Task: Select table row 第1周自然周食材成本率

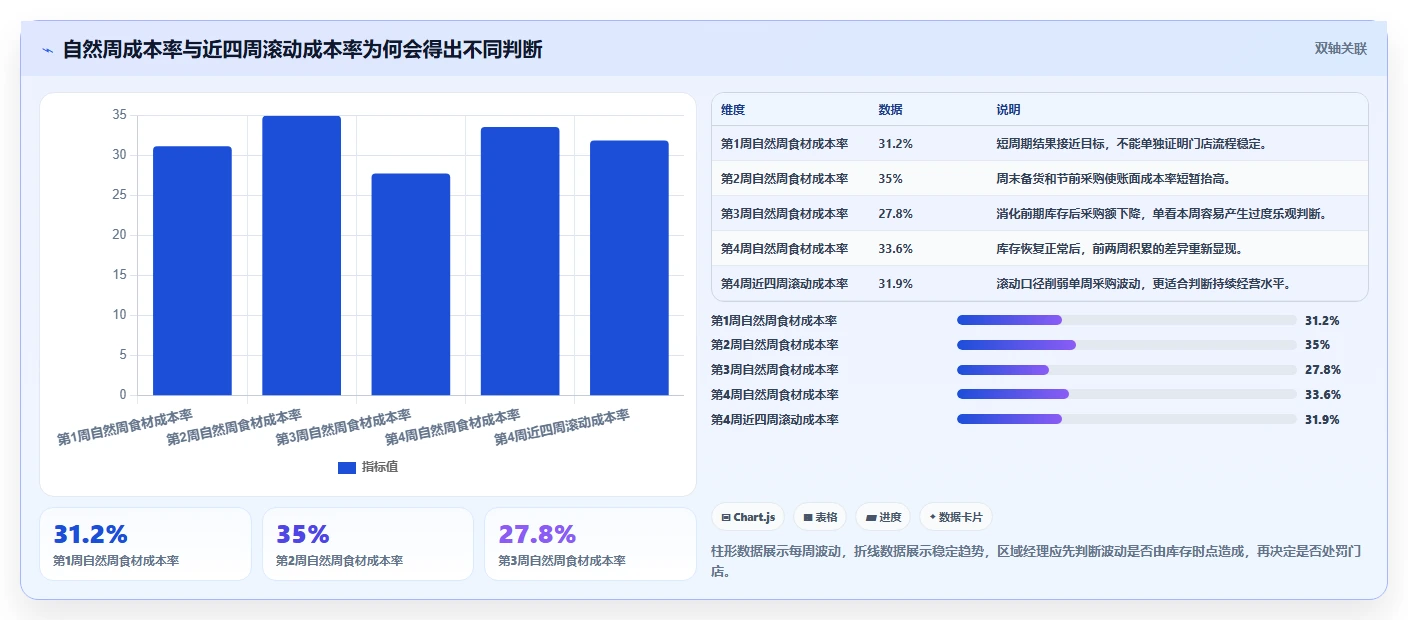Action: pos(1039,144)
